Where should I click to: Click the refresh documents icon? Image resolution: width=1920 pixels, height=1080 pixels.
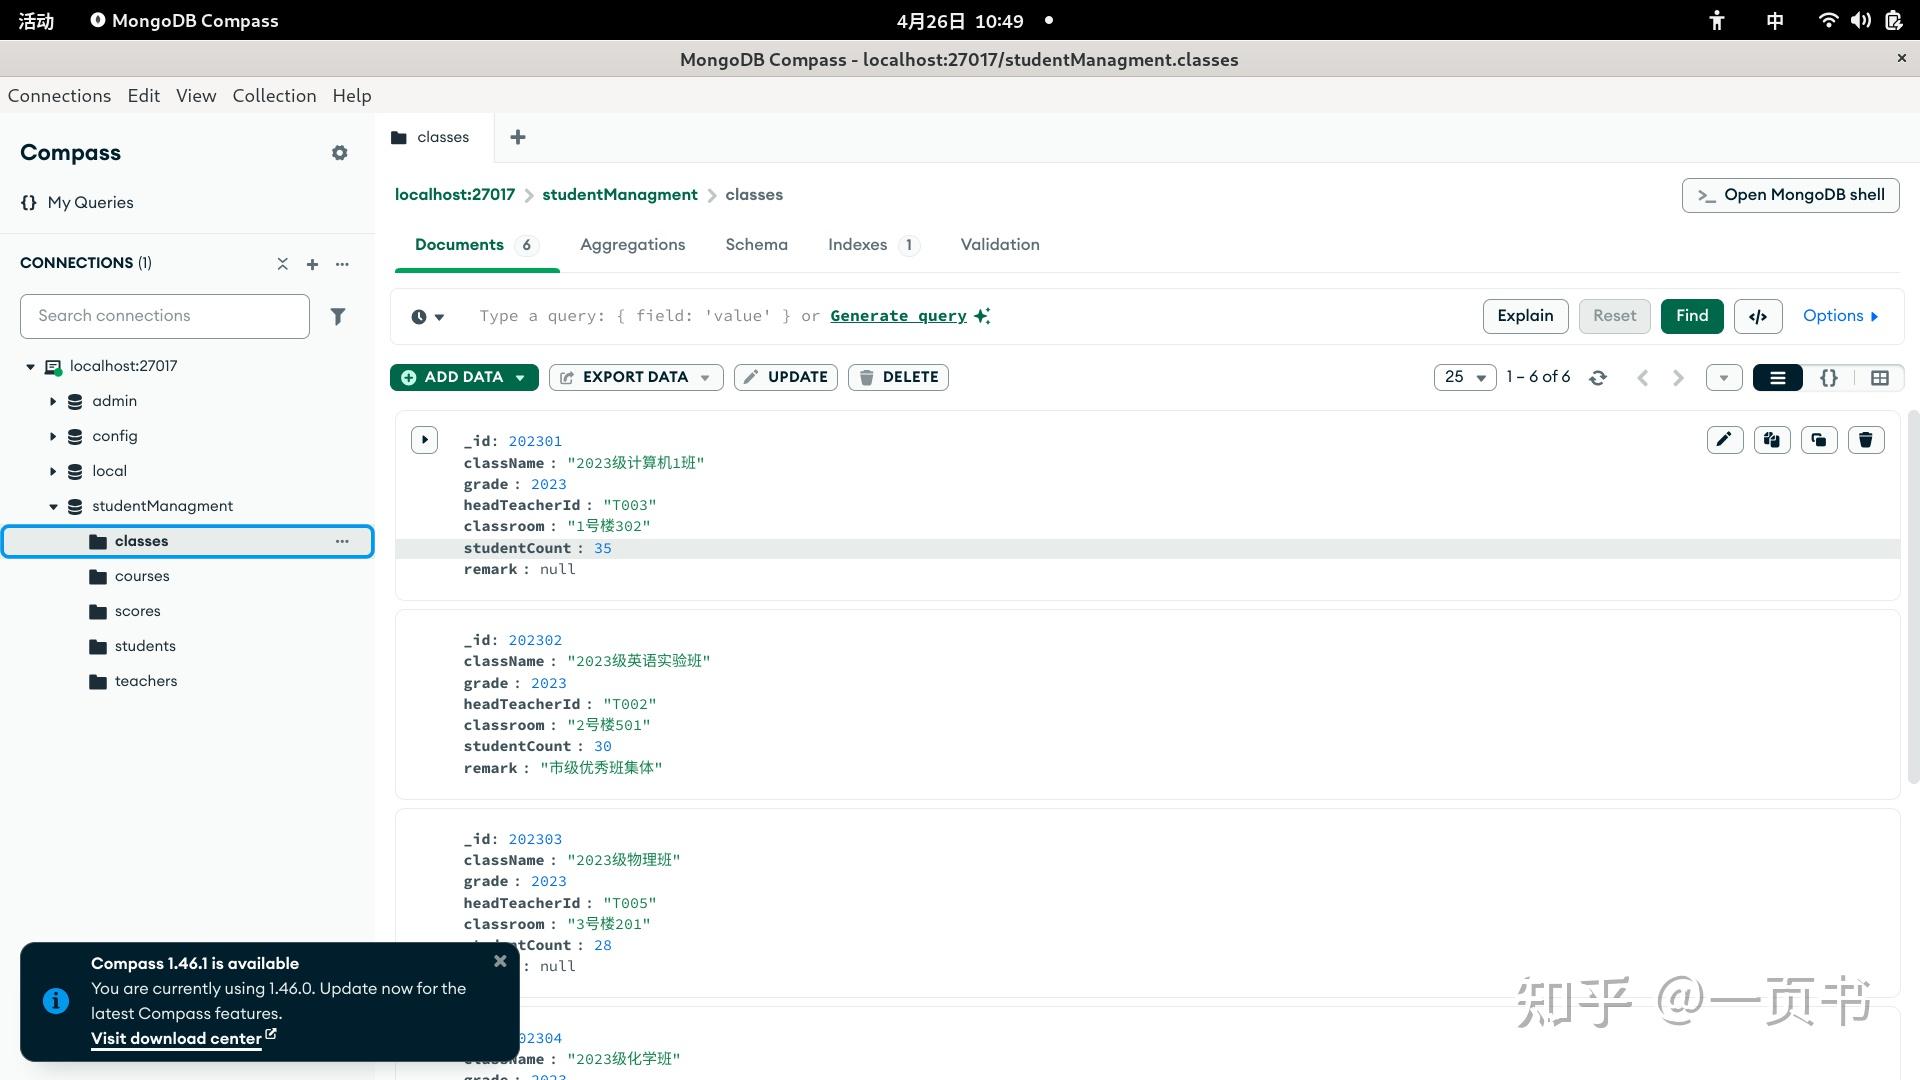[x=1598, y=378]
